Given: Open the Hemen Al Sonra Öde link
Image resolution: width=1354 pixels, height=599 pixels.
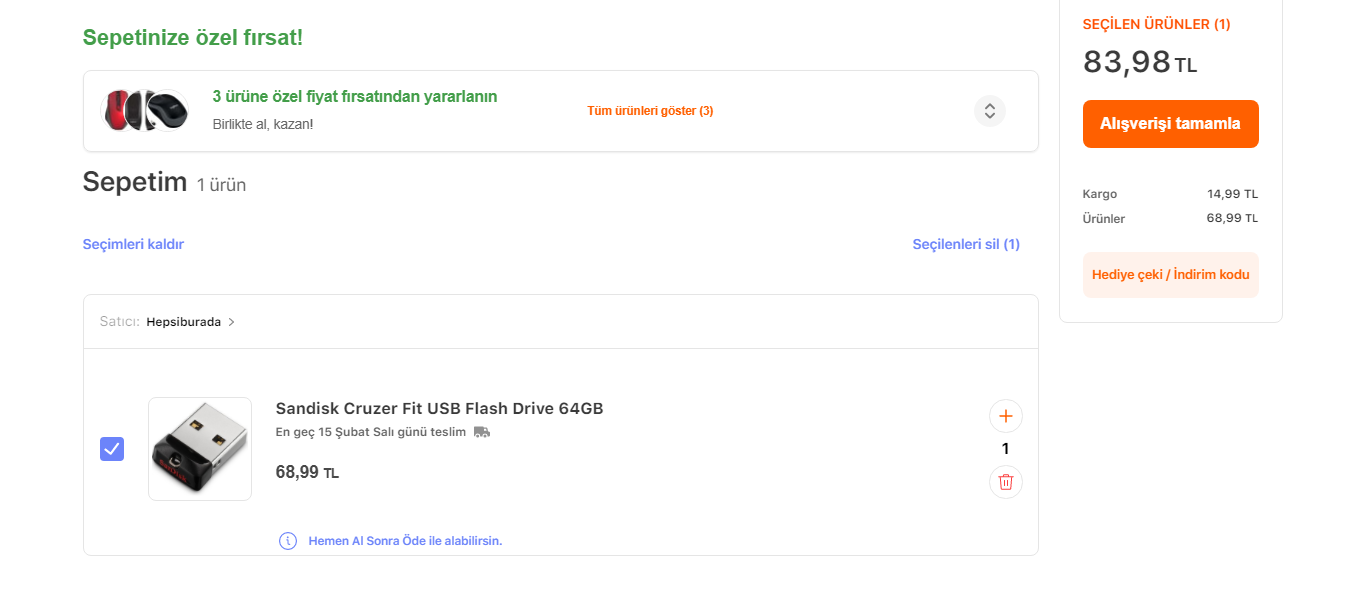Looking at the screenshot, I should pyautogui.click(x=405, y=541).
